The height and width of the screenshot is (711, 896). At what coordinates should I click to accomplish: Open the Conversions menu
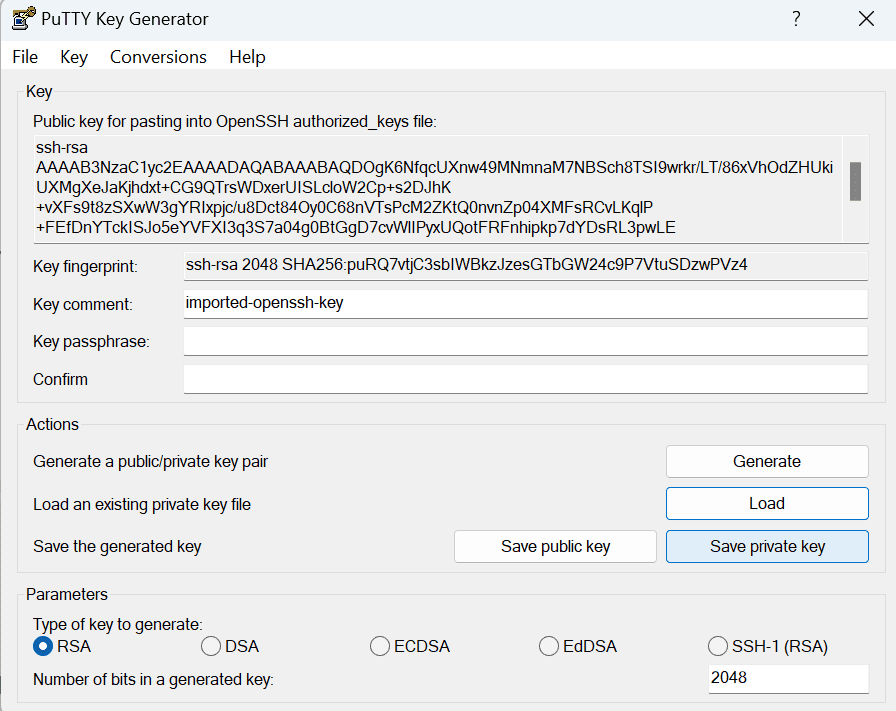158,57
